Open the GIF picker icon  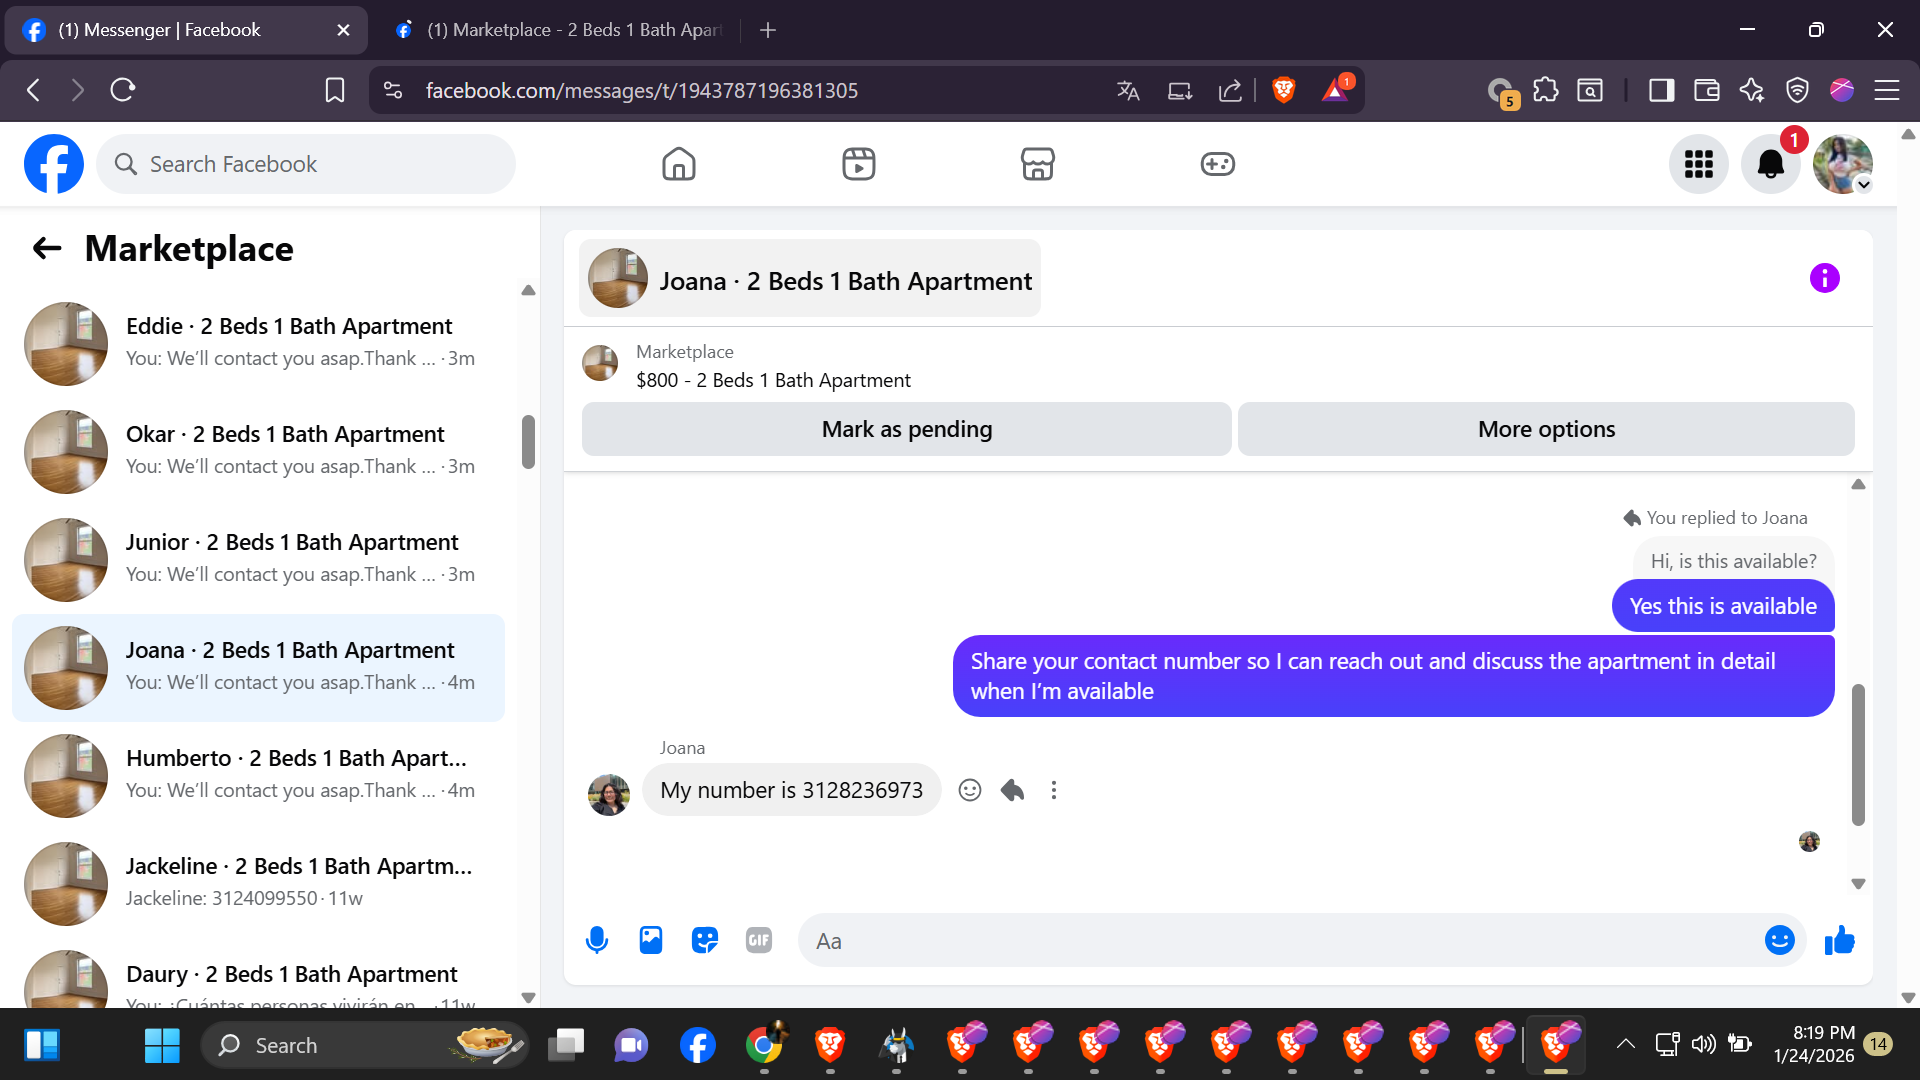(x=759, y=940)
